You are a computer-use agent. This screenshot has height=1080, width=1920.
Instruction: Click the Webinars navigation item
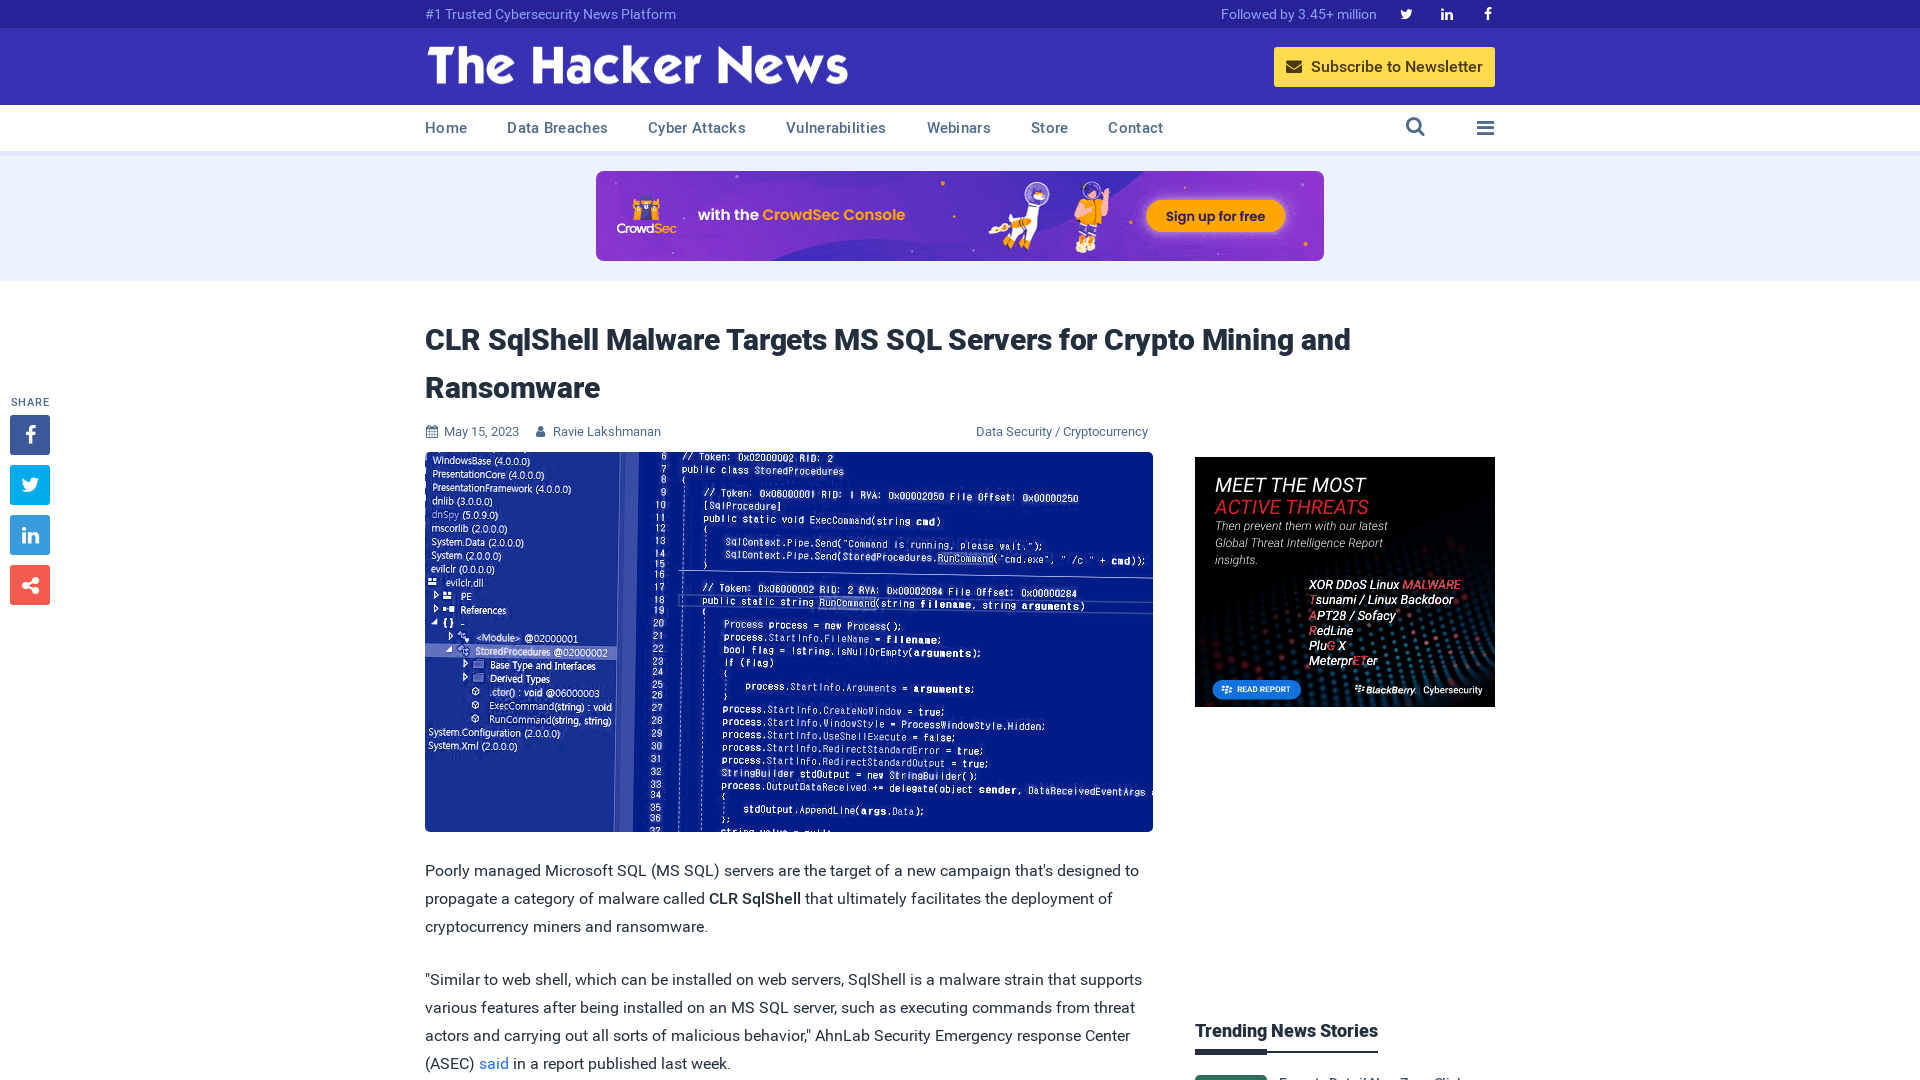(x=959, y=127)
